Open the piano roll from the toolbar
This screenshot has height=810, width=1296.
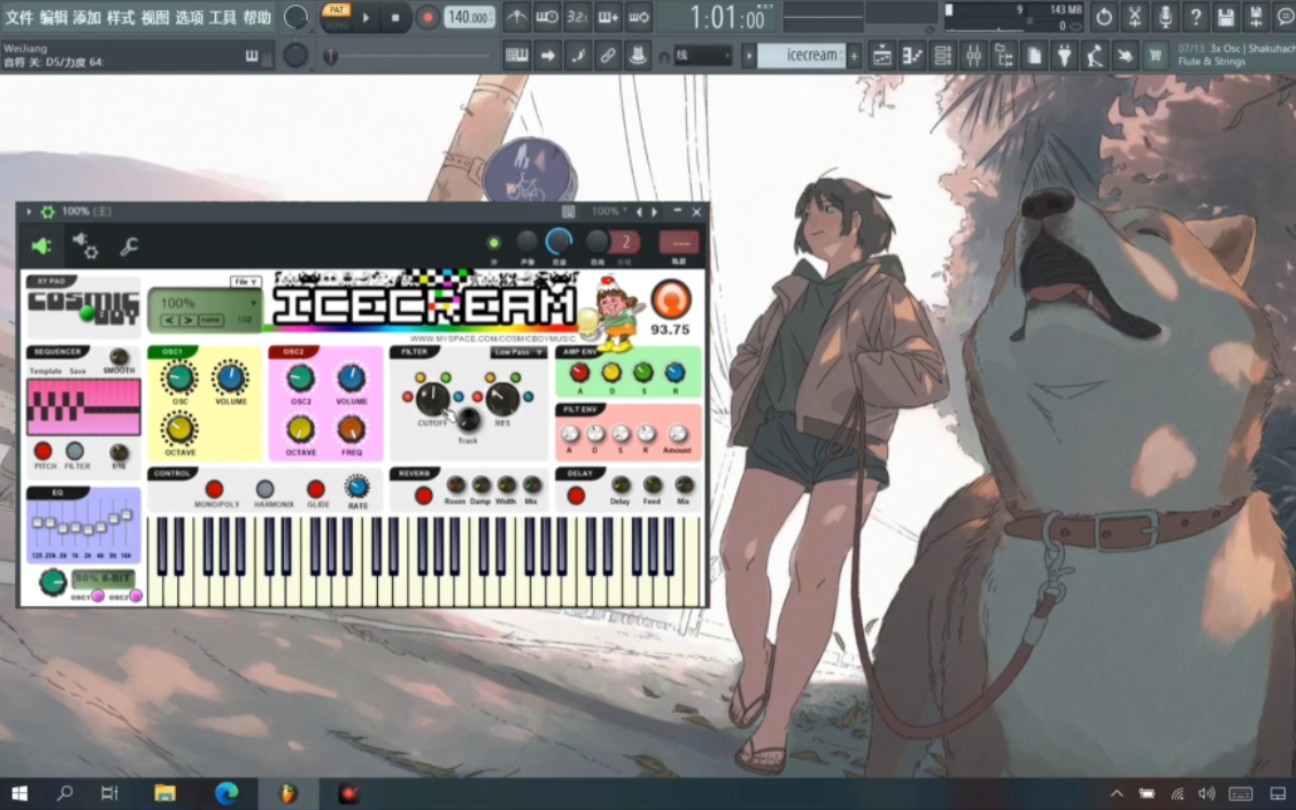click(912, 56)
